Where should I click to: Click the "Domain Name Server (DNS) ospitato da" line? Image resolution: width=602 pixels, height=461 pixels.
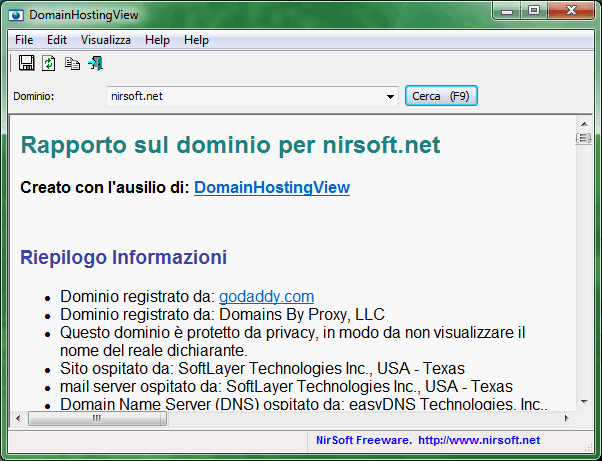[x=303, y=404]
